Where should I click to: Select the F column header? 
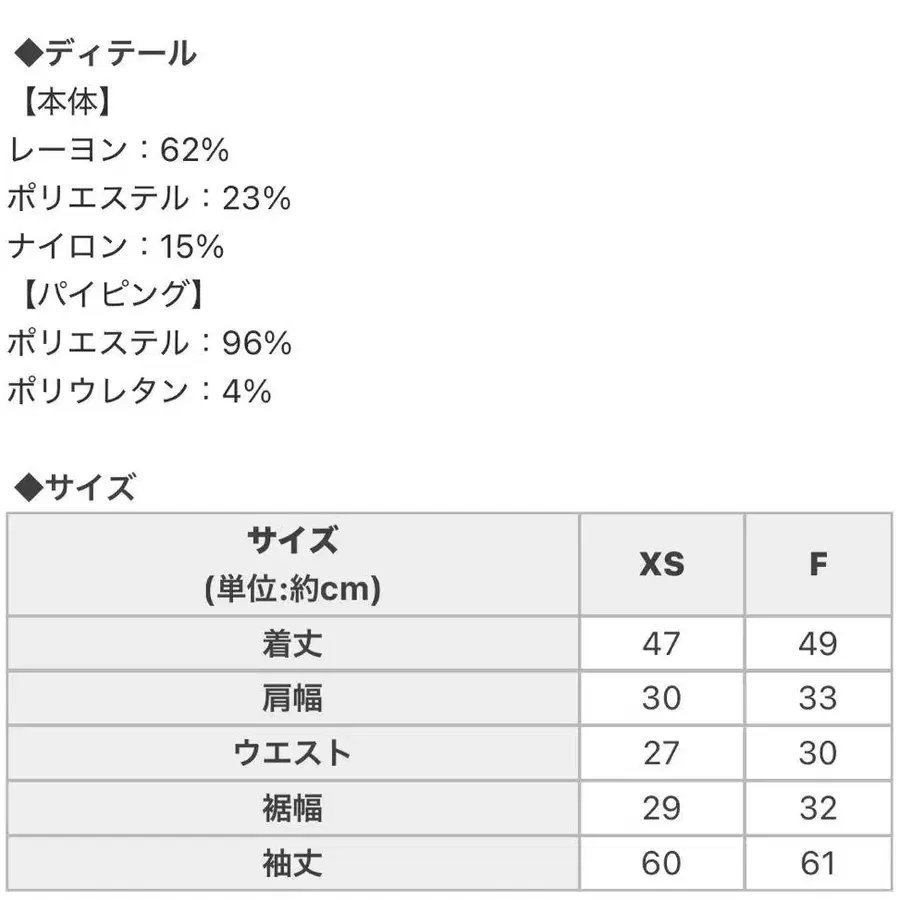pyautogui.click(x=818, y=565)
